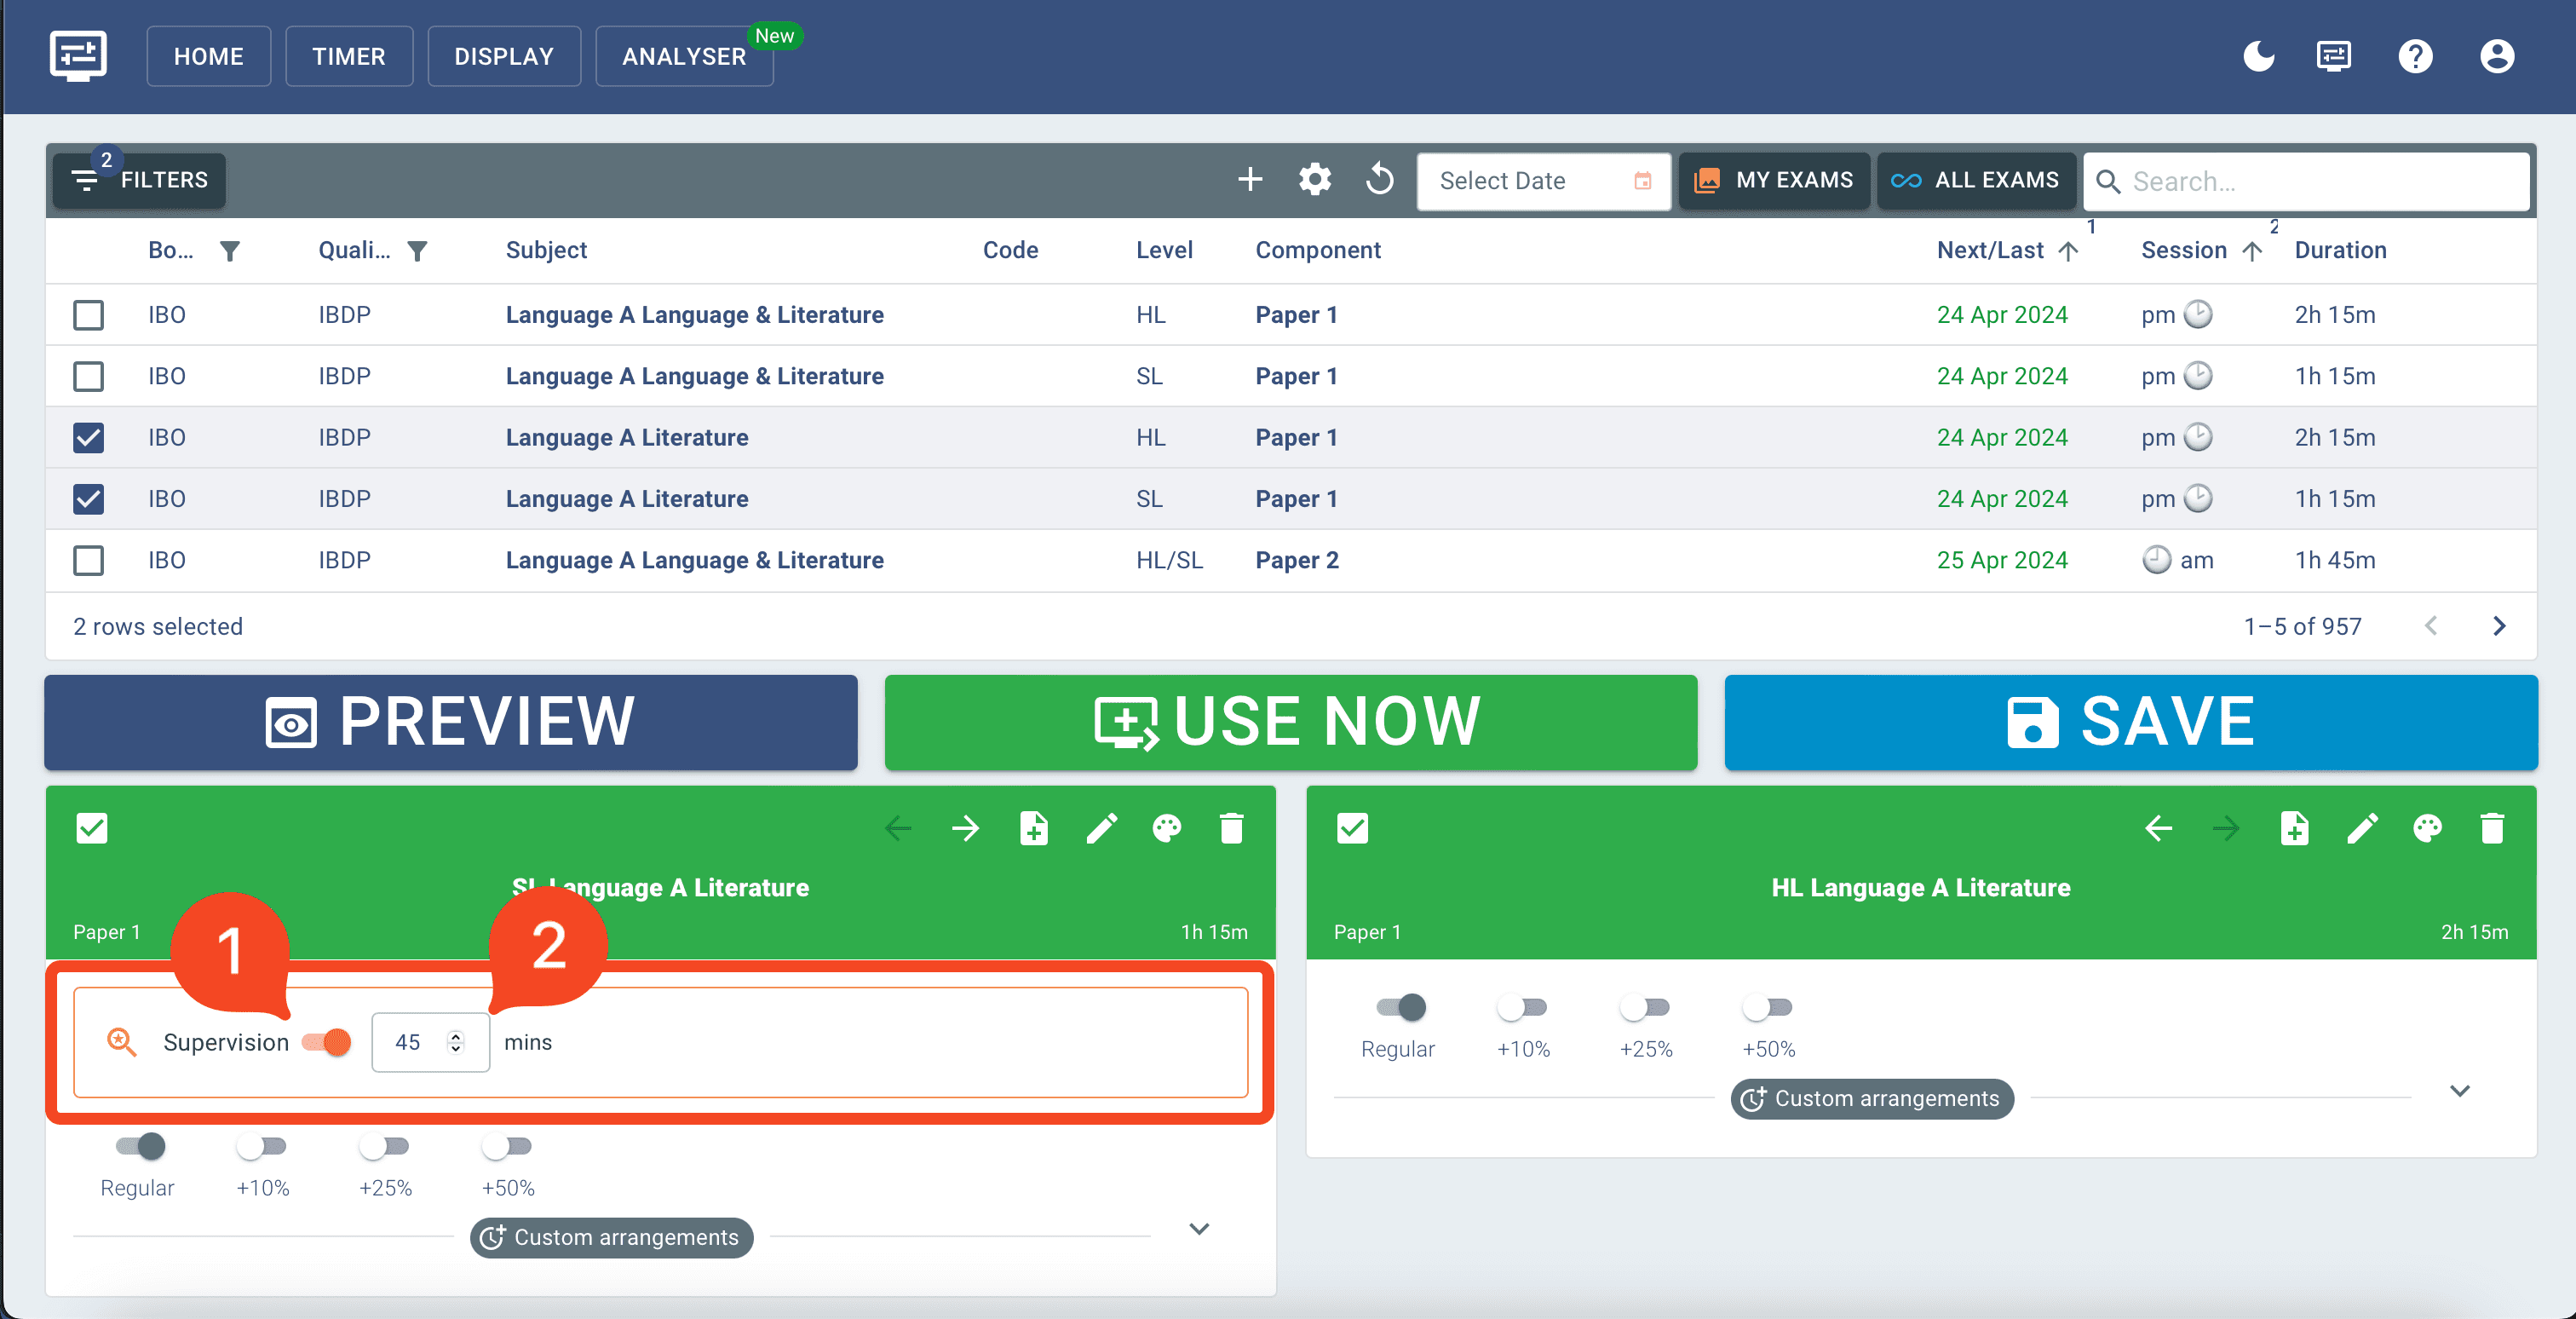This screenshot has width=2576, height=1319.
Task: Click the edit pencil icon on SL card
Action: pos(1101,827)
